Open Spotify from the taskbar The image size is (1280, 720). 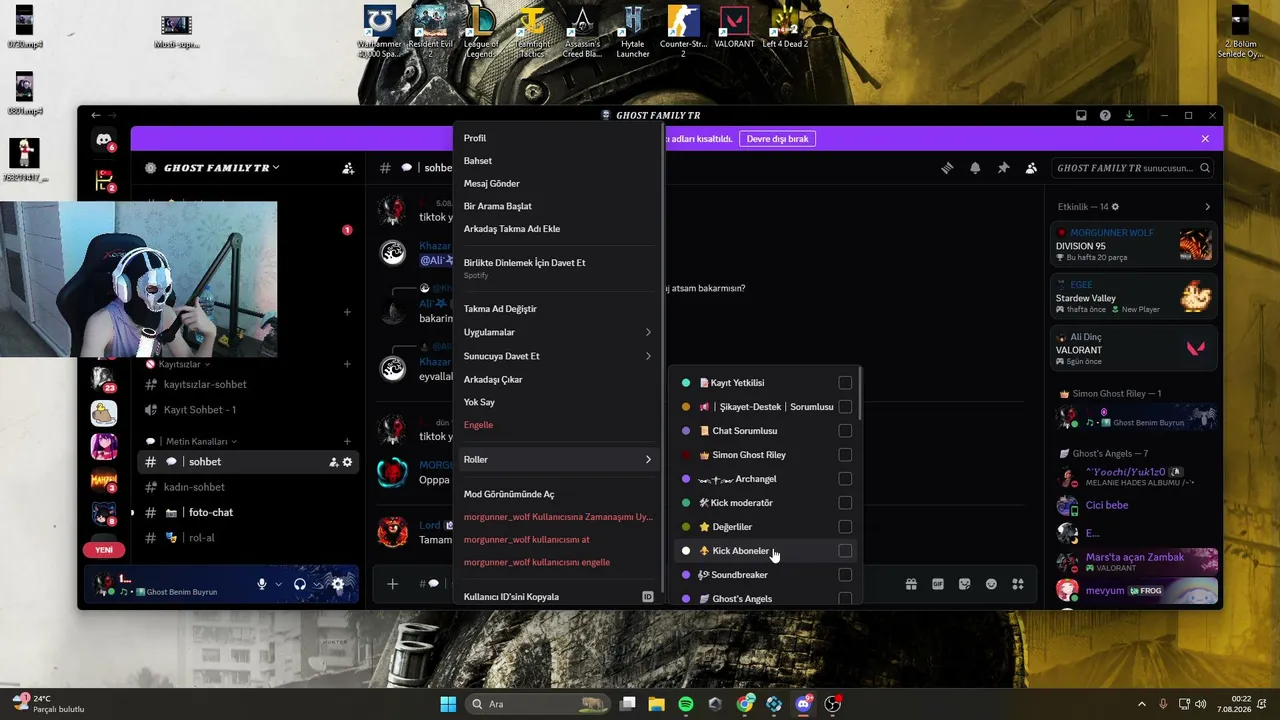(x=686, y=704)
